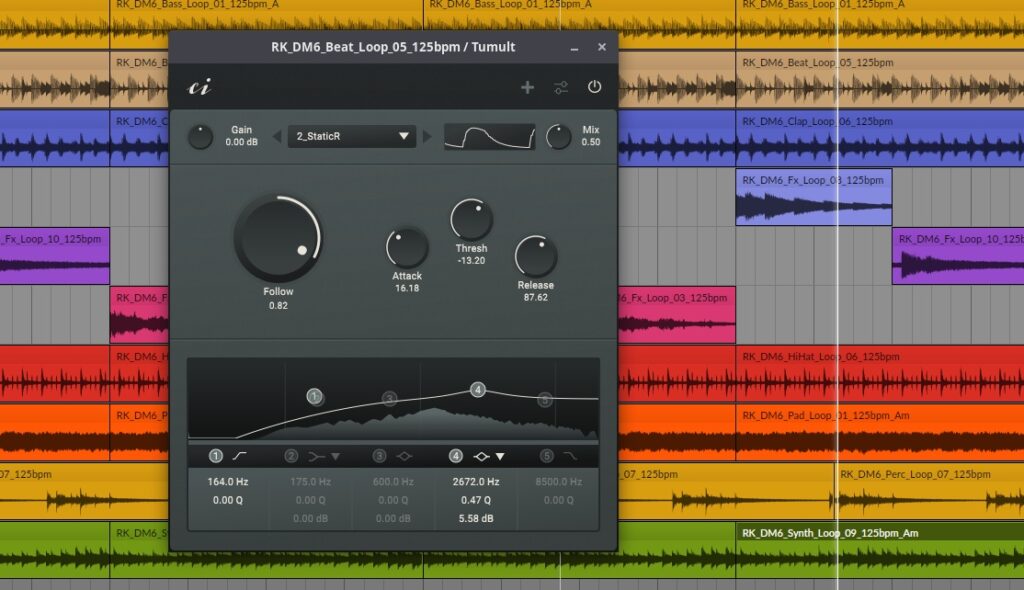Click the previous-preset left arrow

coord(277,136)
